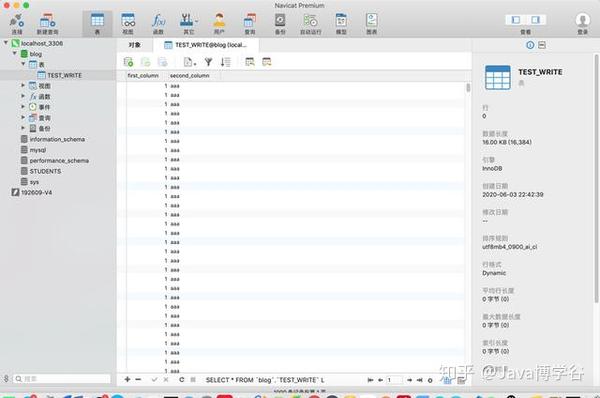Viewport: 600px width, 398px height.
Task: Toggle the right info panel view button
Action: [535, 20]
